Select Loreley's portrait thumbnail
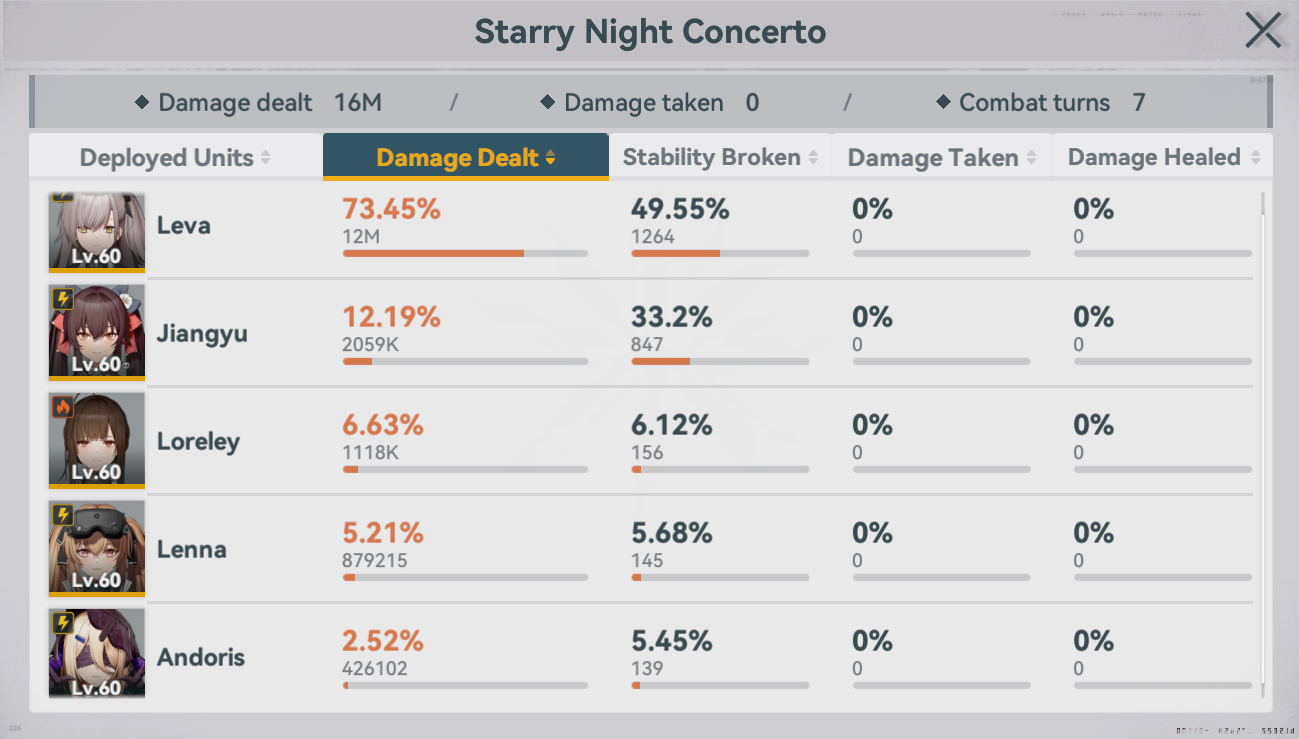1299x739 pixels. point(97,439)
